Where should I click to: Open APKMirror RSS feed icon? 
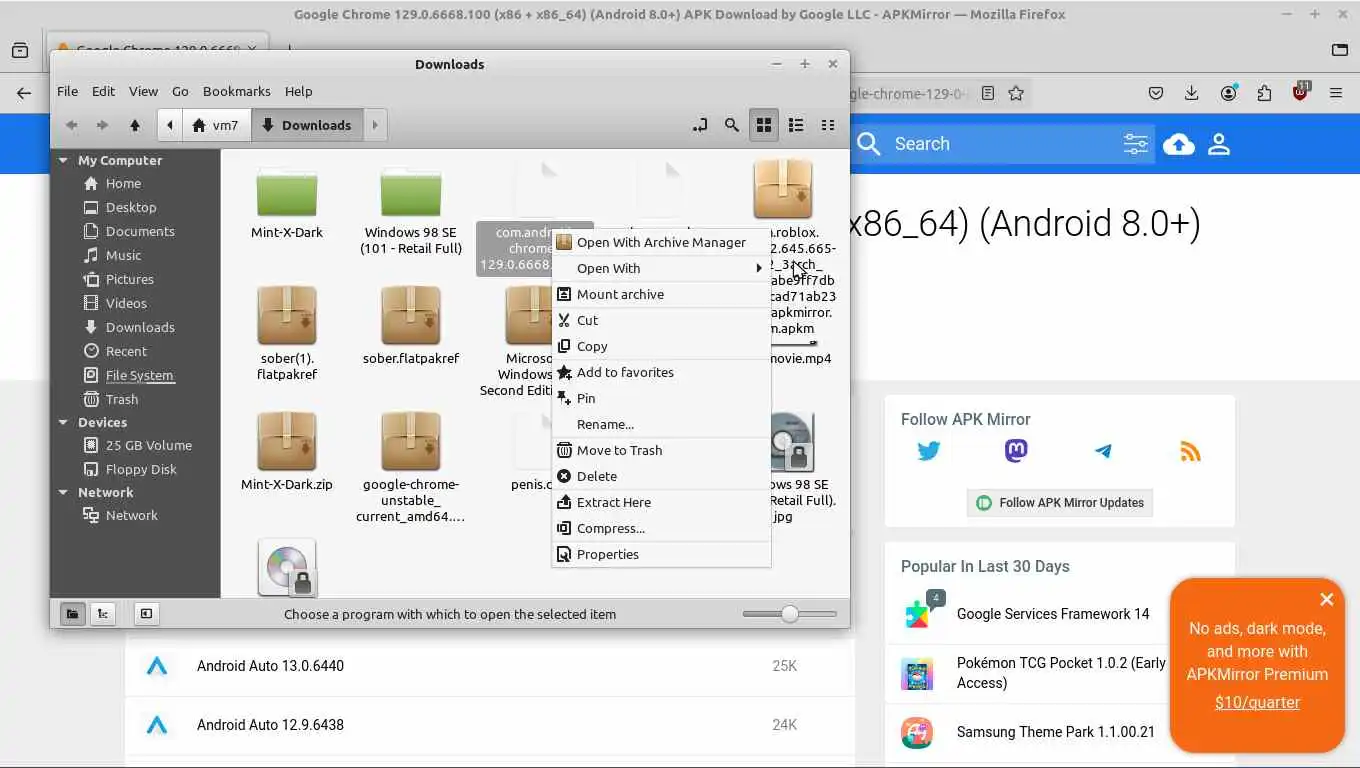click(x=1190, y=451)
